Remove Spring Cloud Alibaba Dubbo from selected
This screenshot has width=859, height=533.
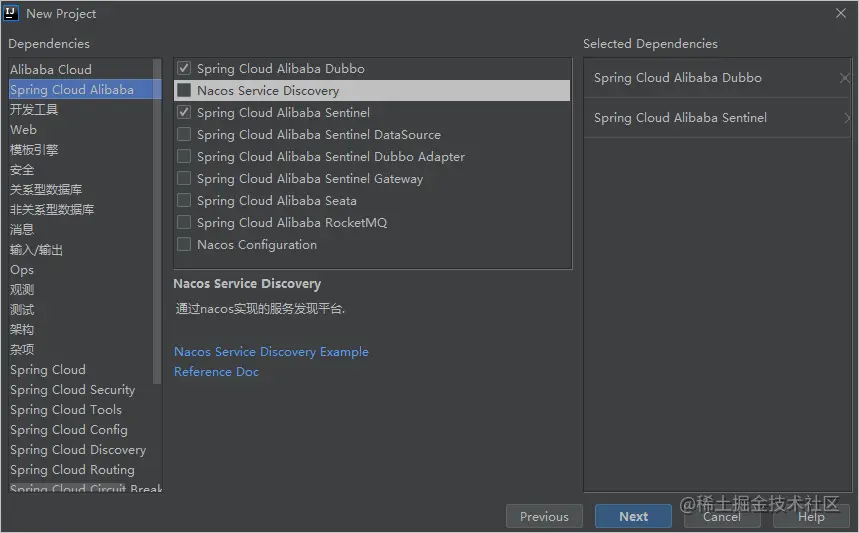click(x=845, y=78)
